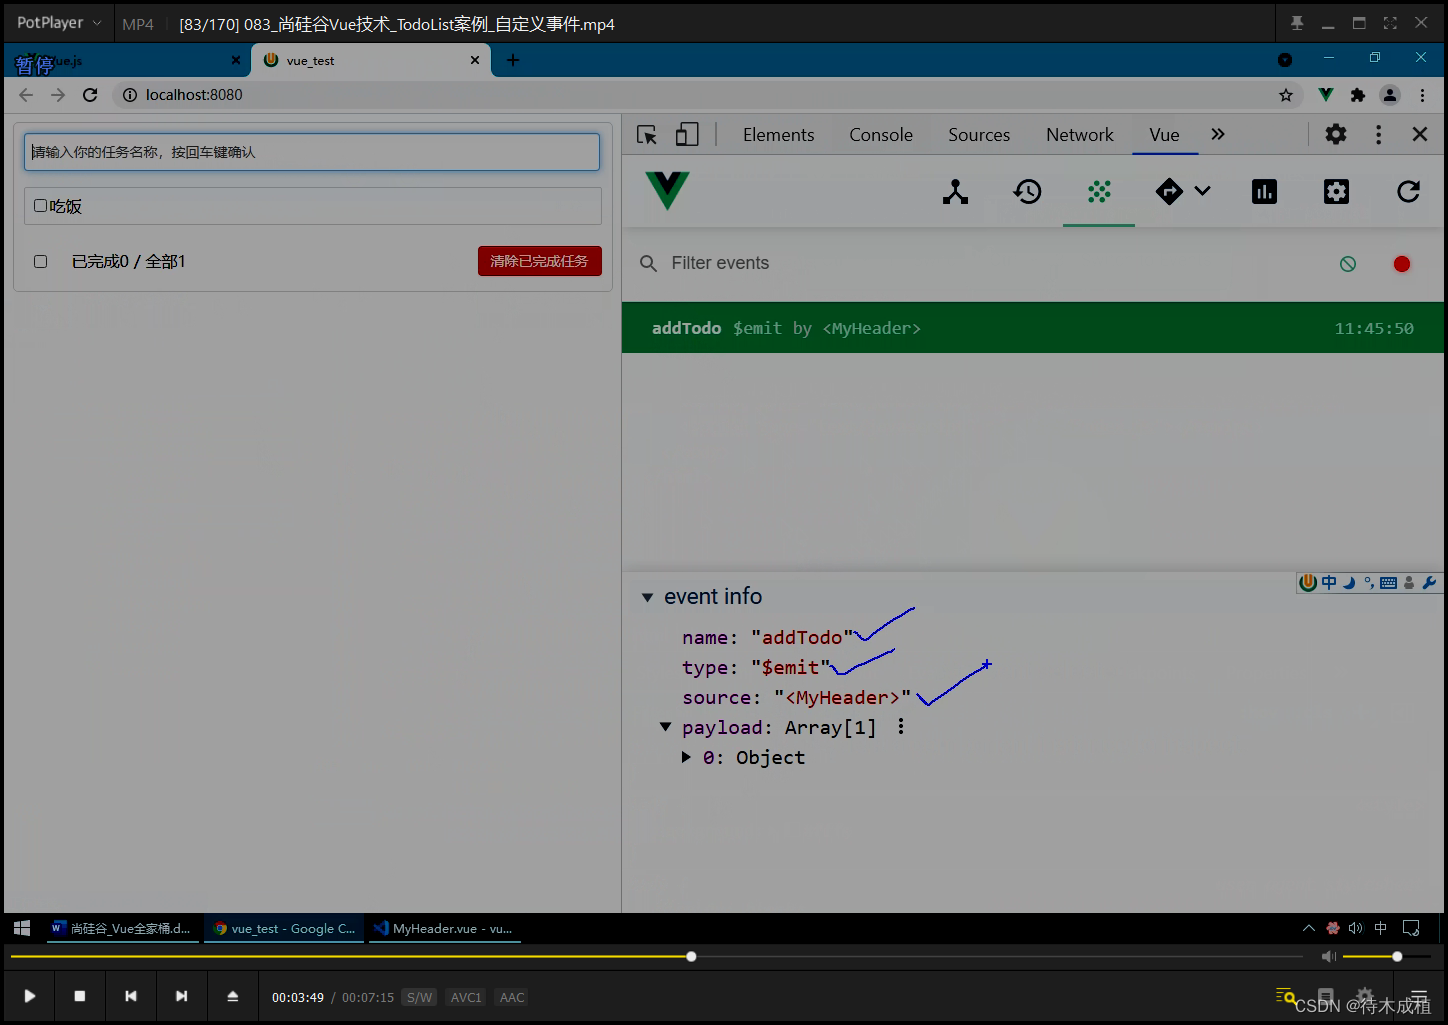This screenshot has height=1025, width=1448.
Task: Toggle the select-all 已完成 checkbox
Action: [41, 261]
